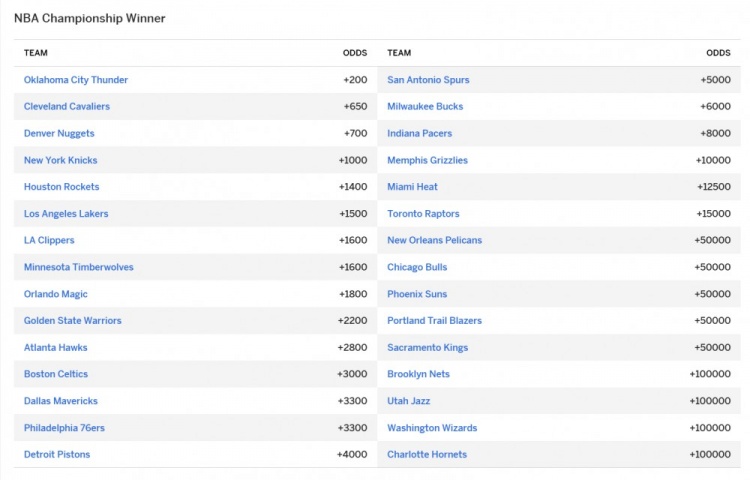Click the left table TEAM column header

(36, 53)
